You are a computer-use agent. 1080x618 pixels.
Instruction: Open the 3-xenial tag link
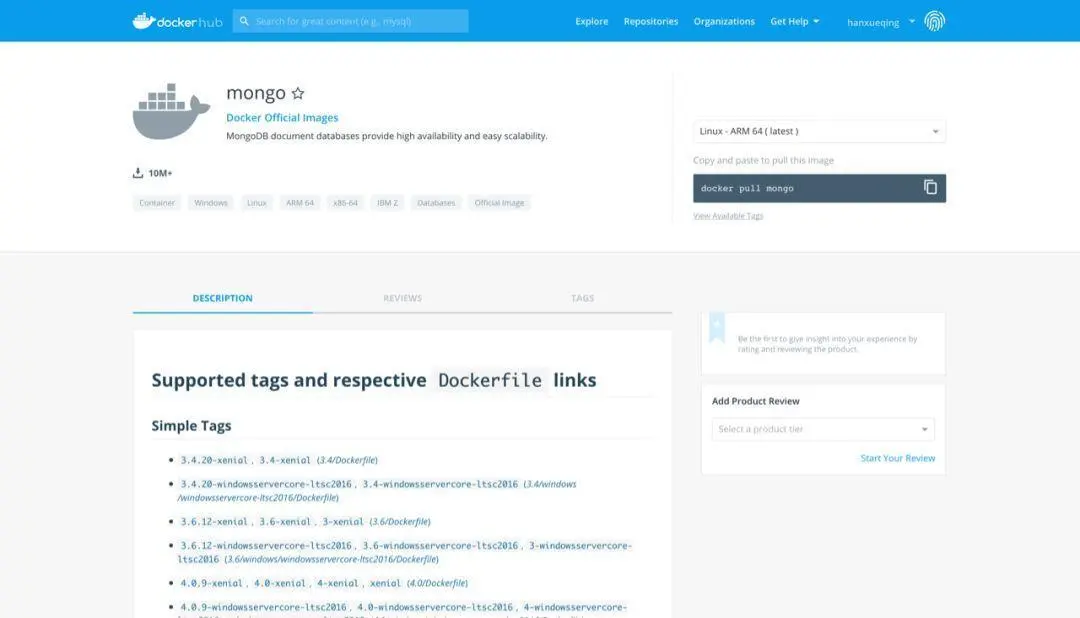pos(342,522)
